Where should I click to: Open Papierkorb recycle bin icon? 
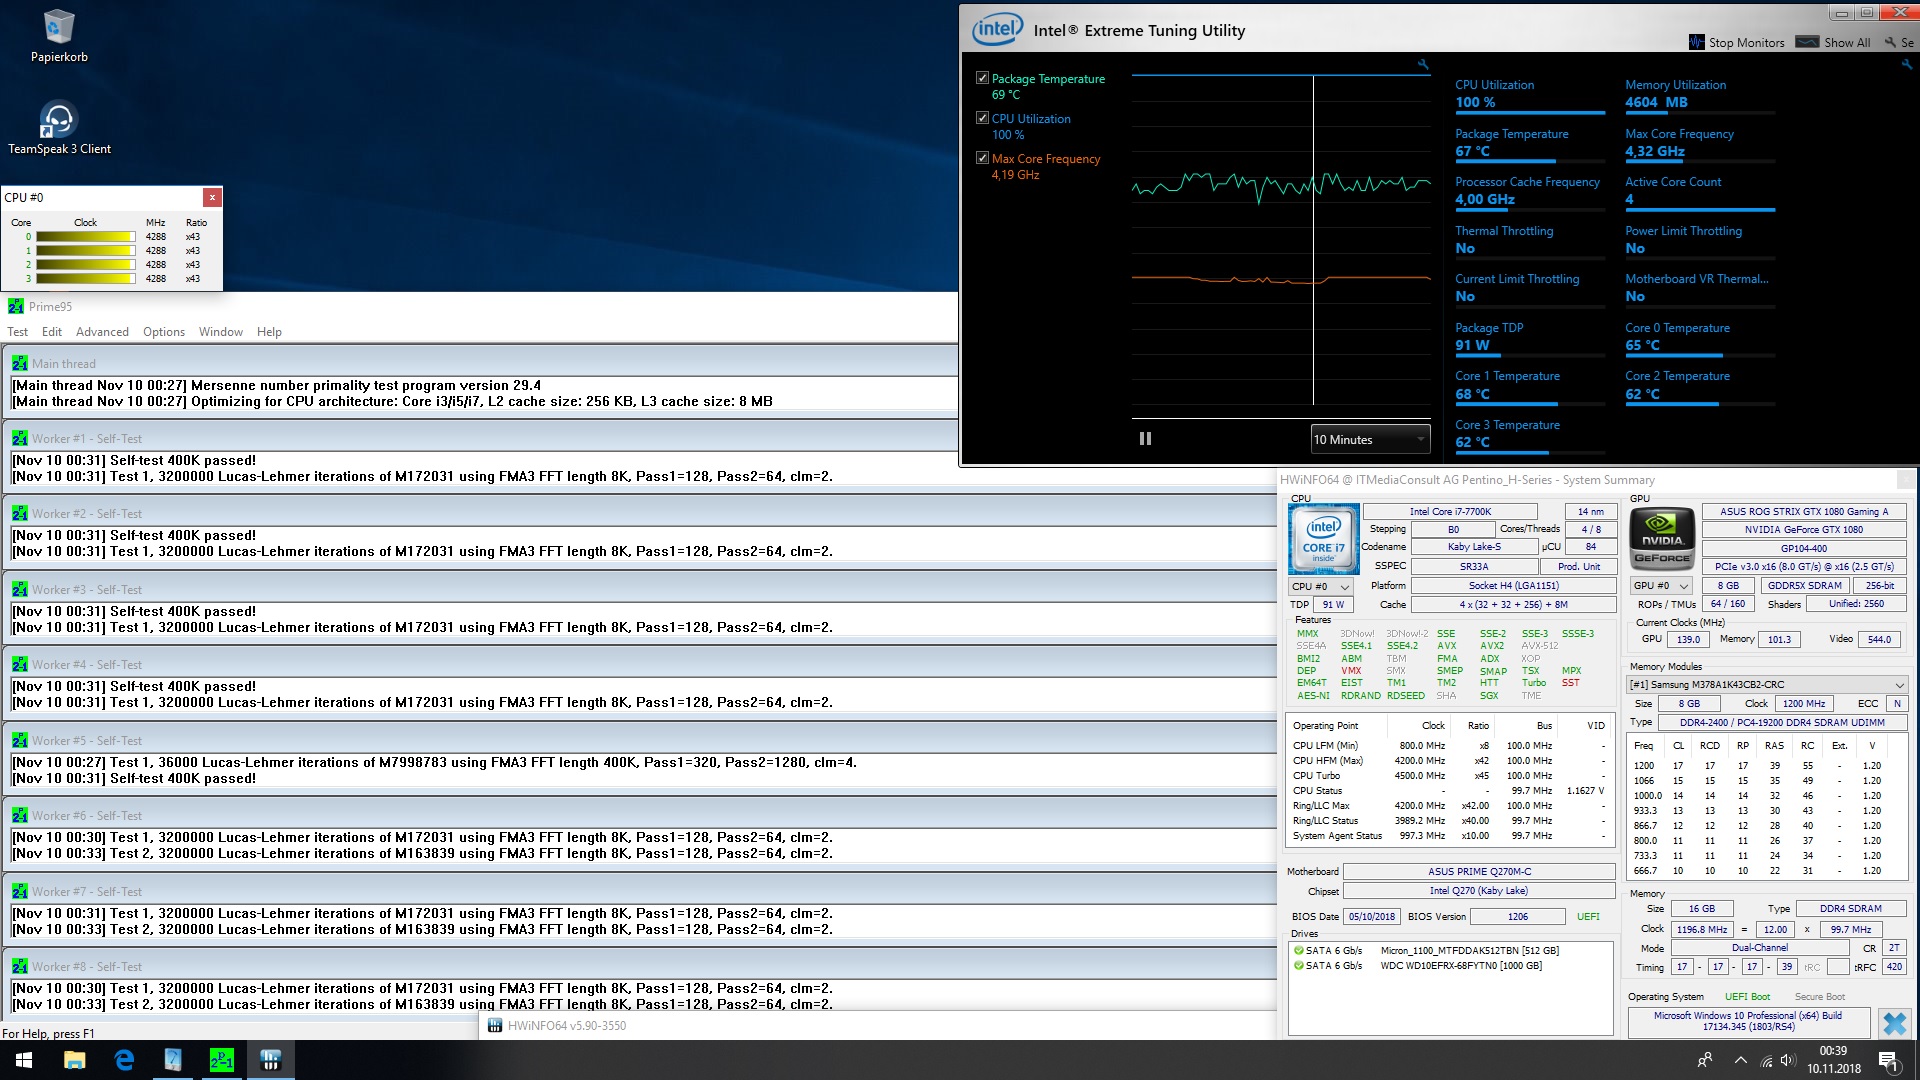59,28
